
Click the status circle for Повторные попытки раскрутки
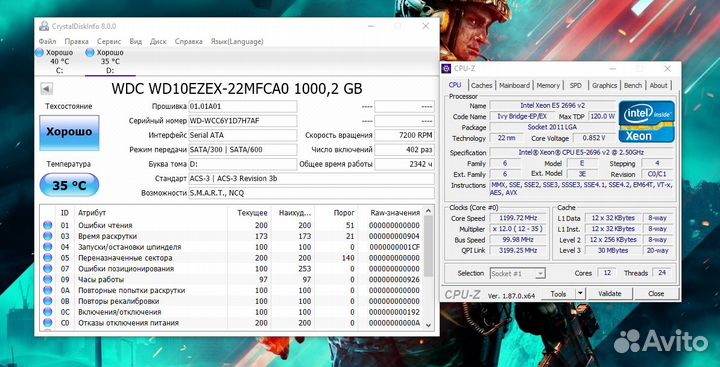[x=47, y=290]
